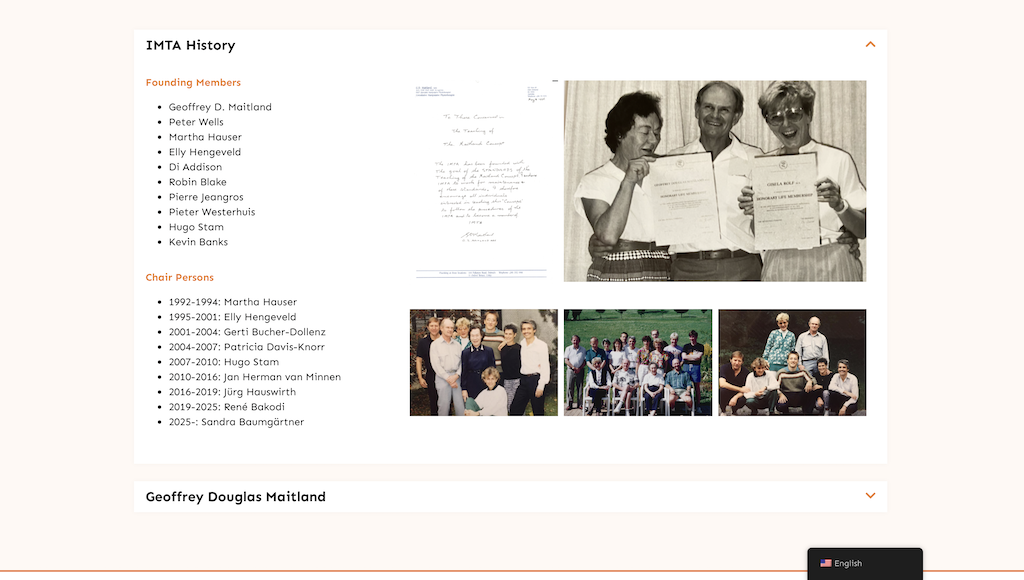Click the 2010-2016: Jan Herman van Minnen entry
Image resolution: width=1024 pixels, height=580 pixels.
[x=255, y=377]
